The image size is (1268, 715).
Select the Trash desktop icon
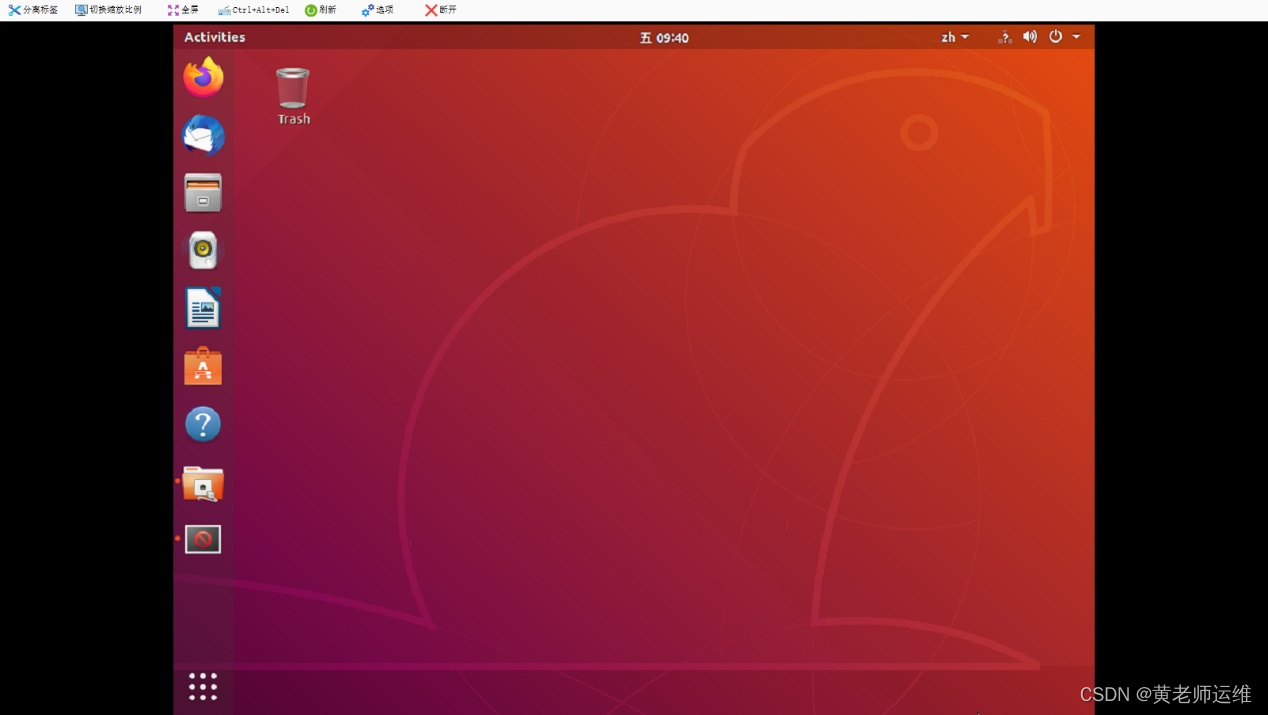(x=293, y=96)
